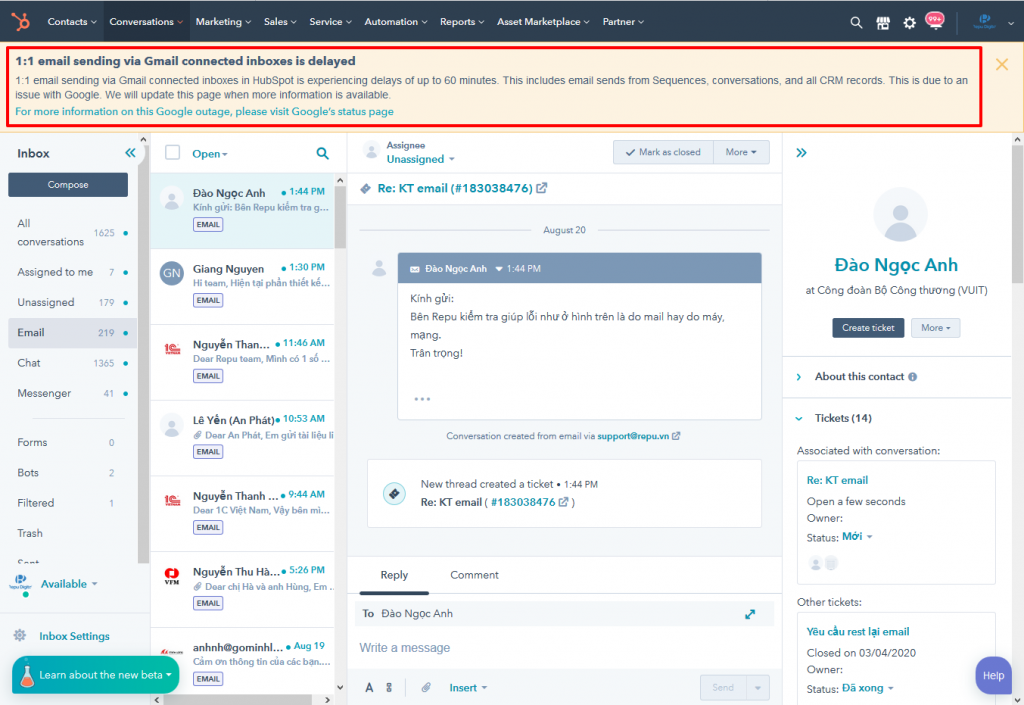
Task: Click the attach file paperclip icon
Action: point(426,687)
